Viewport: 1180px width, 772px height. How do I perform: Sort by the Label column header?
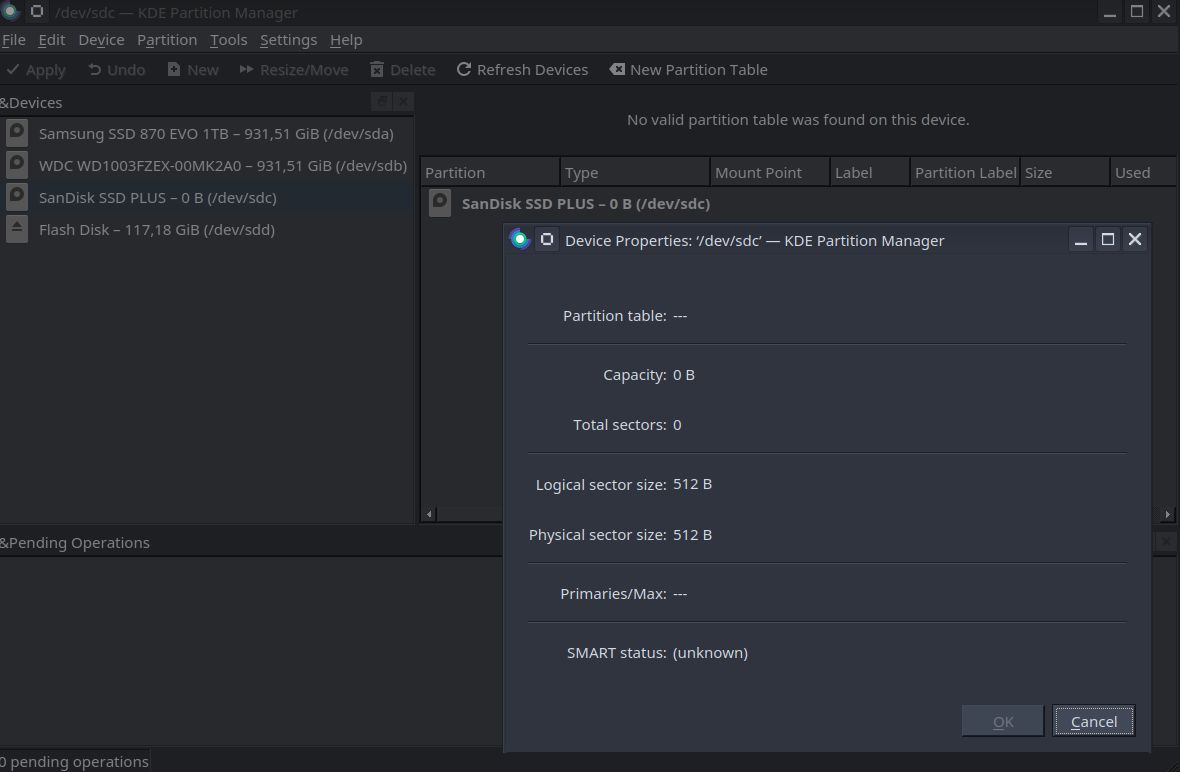[x=869, y=172]
